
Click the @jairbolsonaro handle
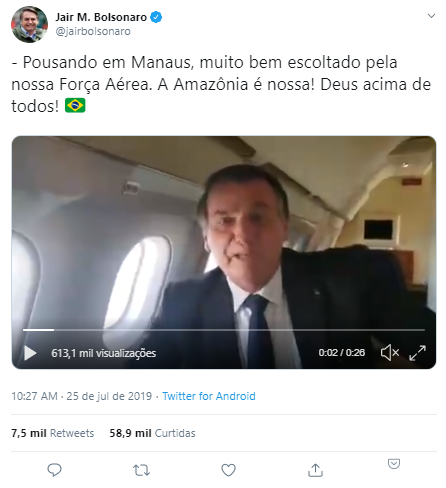(x=93, y=31)
